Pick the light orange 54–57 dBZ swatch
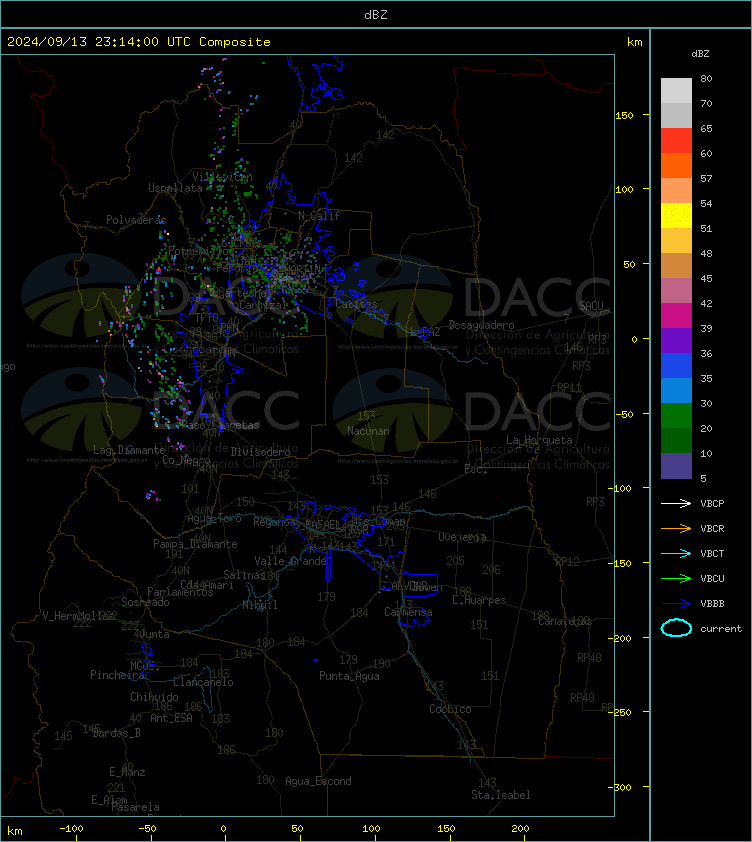Image resolution: width=752 pixels, height=842 pixels. pyautogui.click(x=676, y=190)
